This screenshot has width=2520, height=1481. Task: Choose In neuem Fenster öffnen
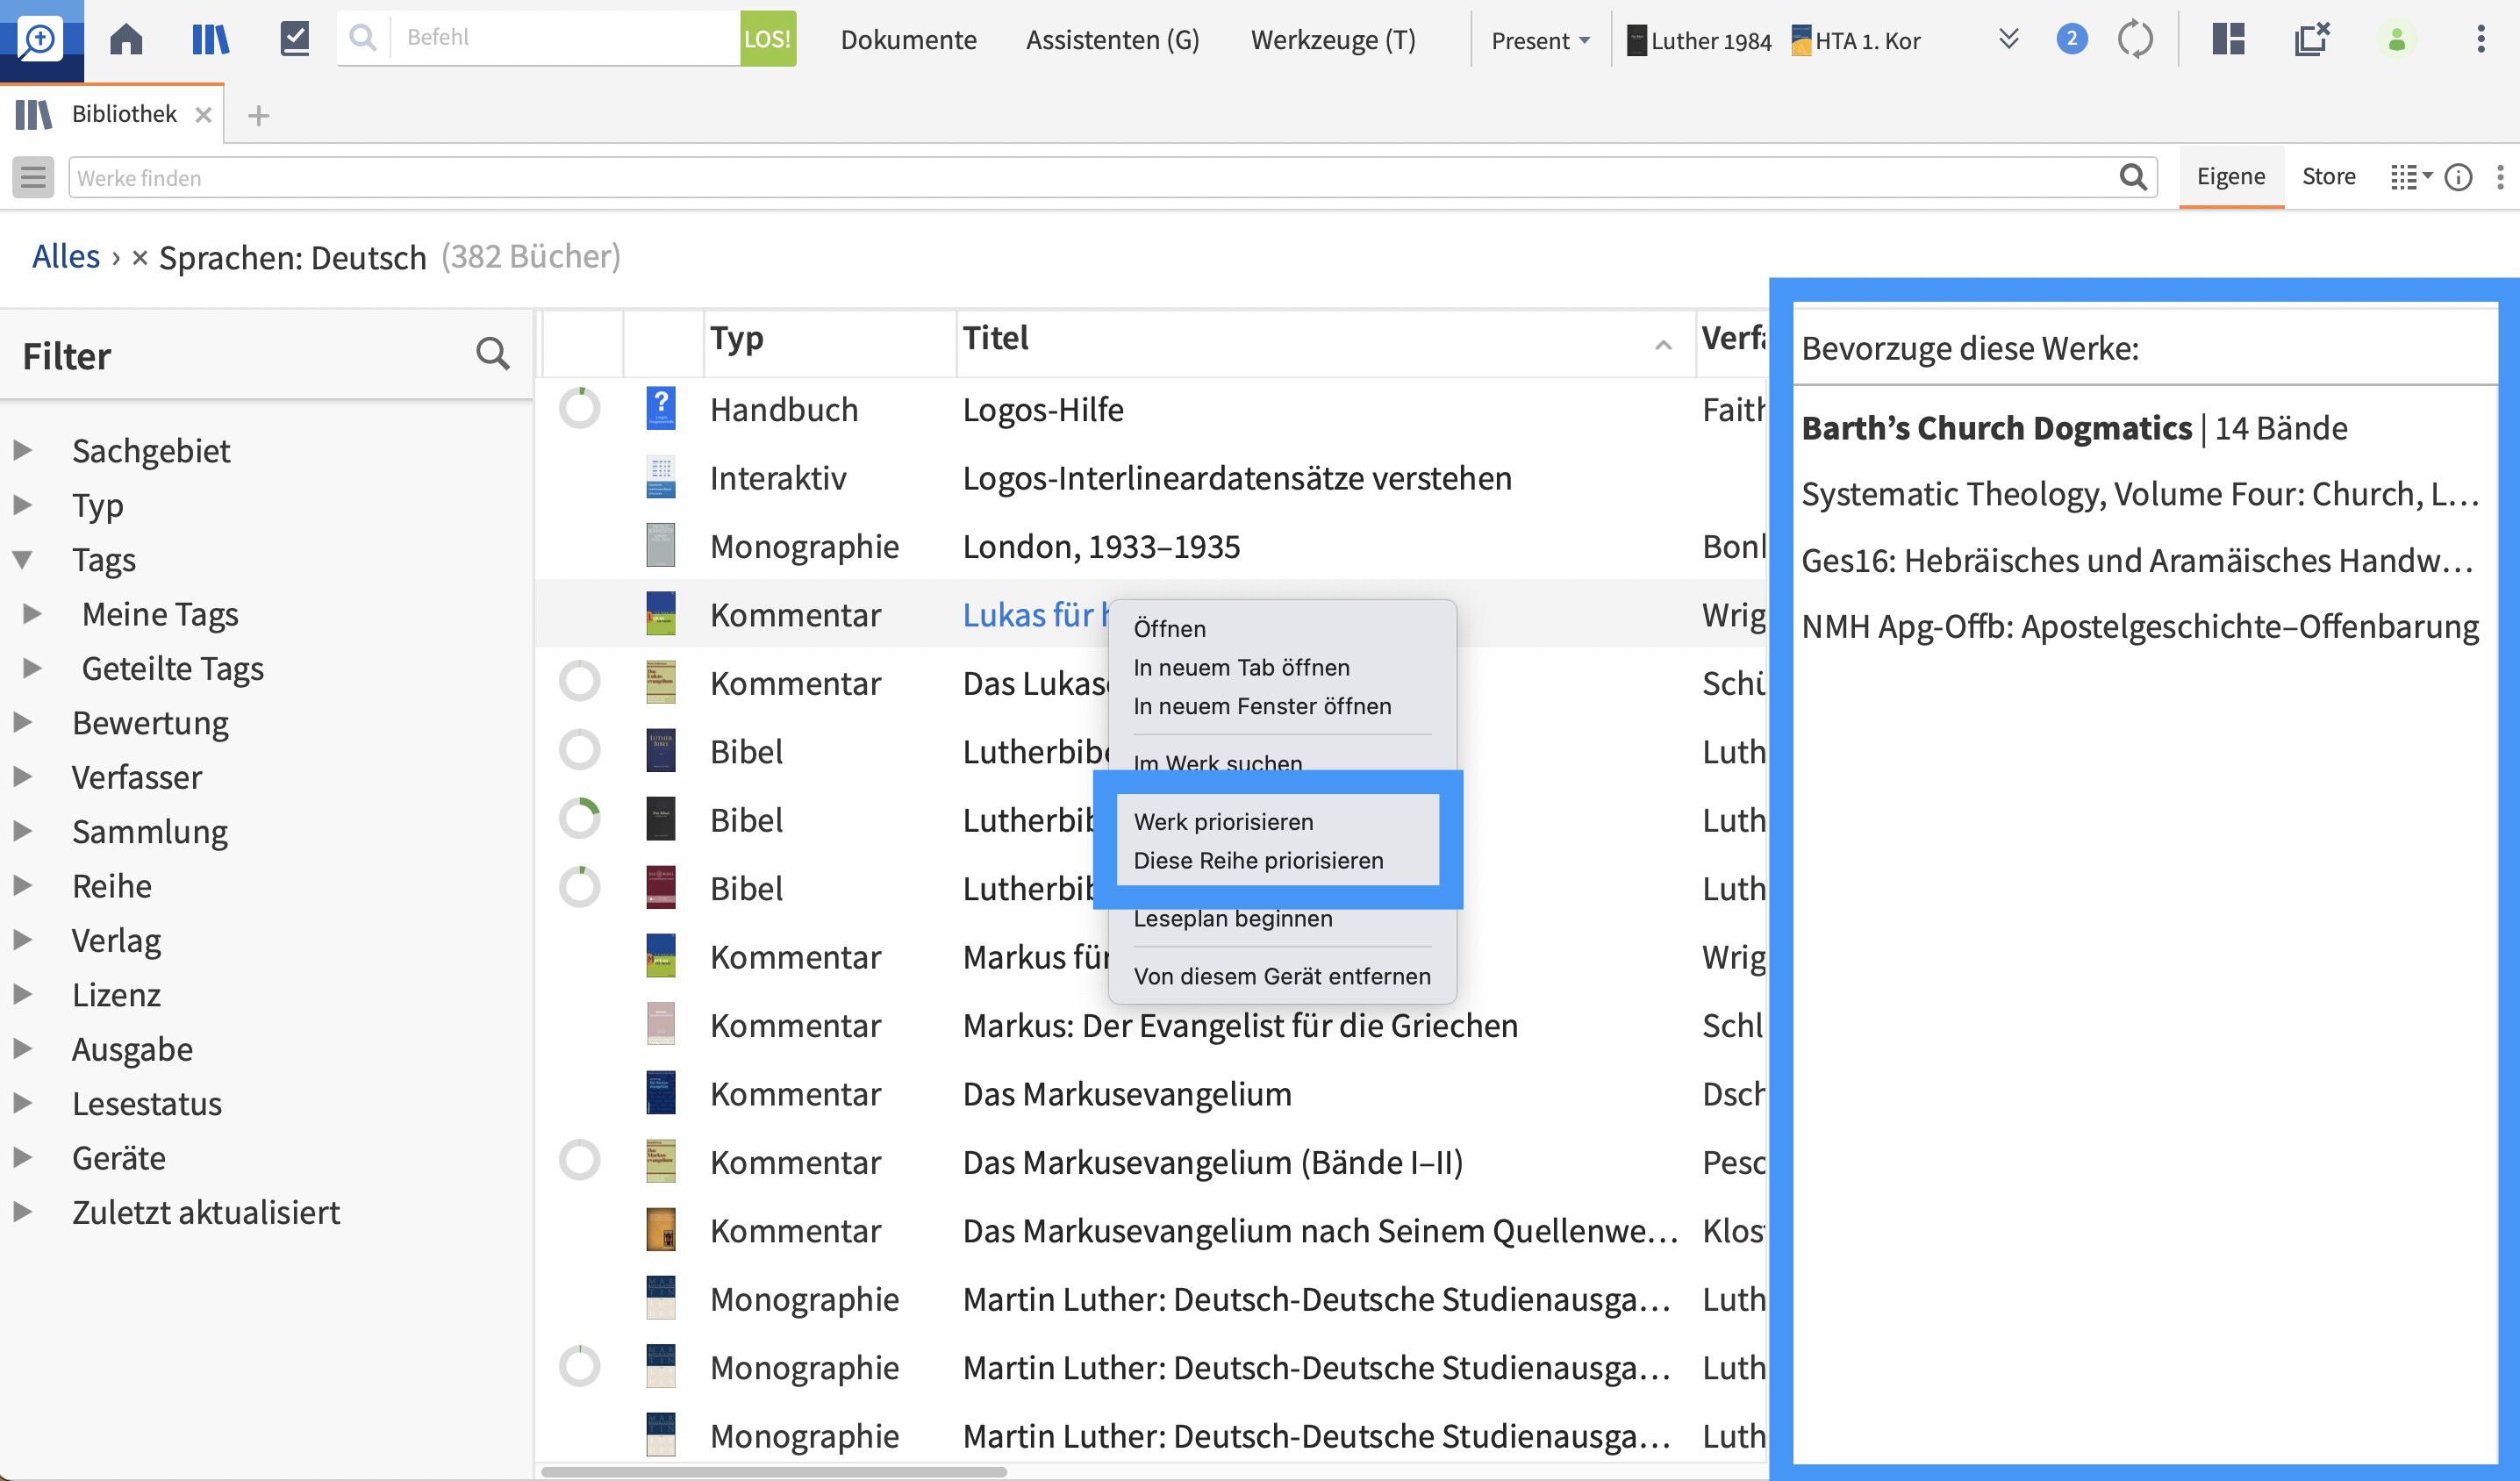[x=1262, y=706]
